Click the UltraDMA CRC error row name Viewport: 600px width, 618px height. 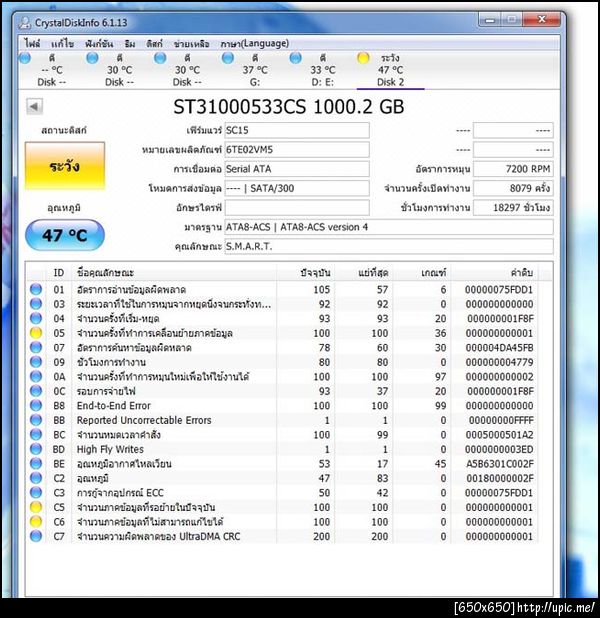[x=158, y=536]
